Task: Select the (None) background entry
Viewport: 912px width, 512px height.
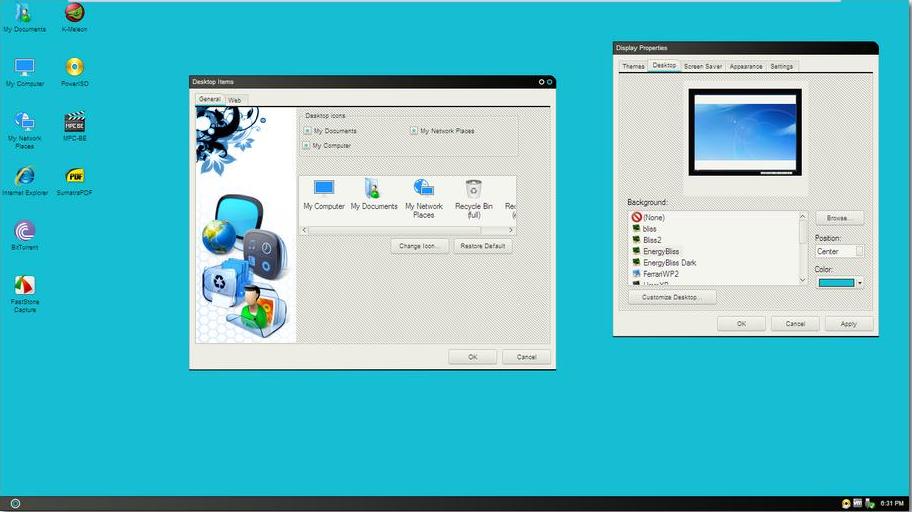Action: tap(654, 218)
